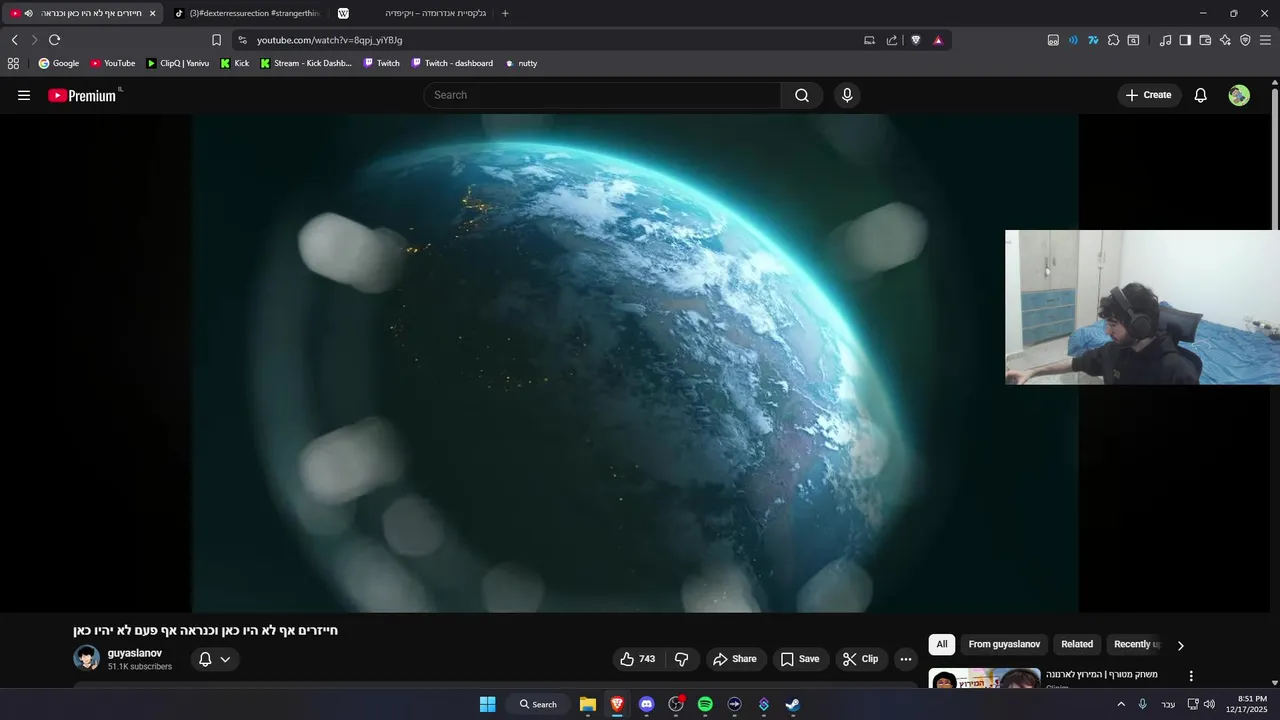Open the first recommended video thumbnail
The image size is (1280, 720).
click(x=984, y=678)
